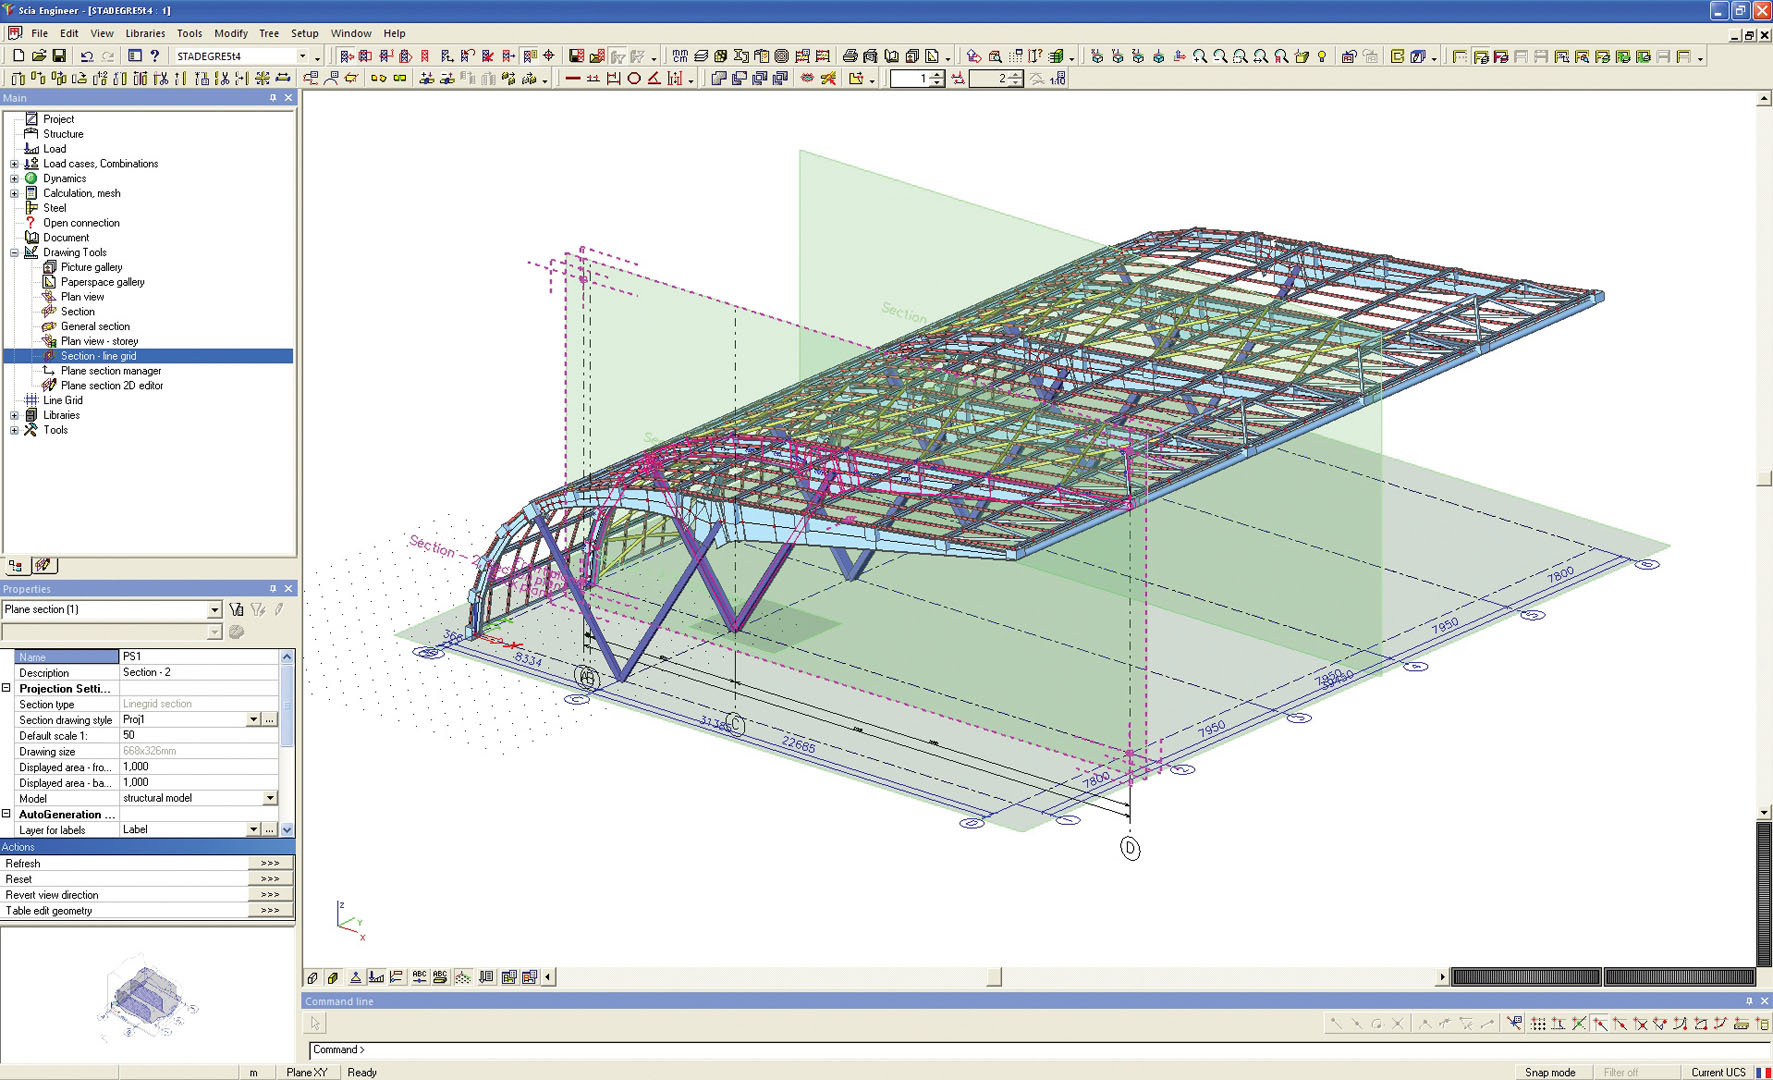This screenshot has width=1773, height=1080.
Task: Open the Modify menu
Action: [x=230, y=33]
